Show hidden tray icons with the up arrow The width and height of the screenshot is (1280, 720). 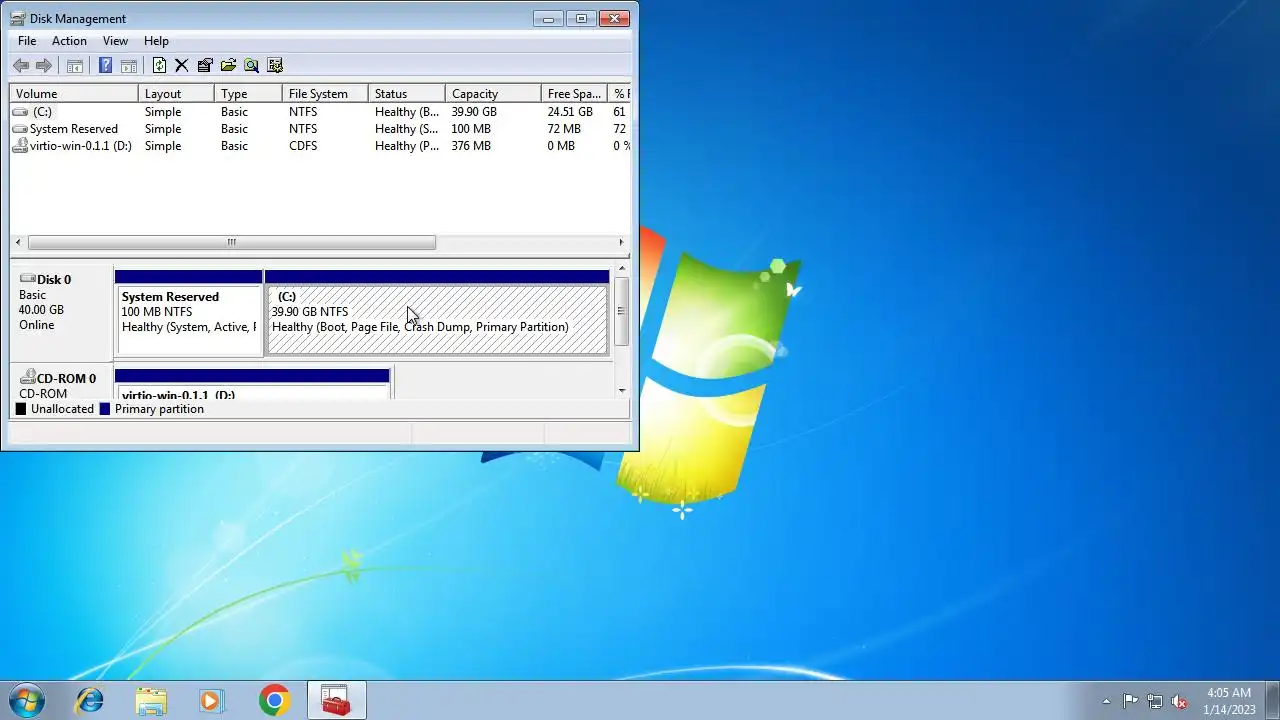pyautogui.click(x=1106, y=701)
